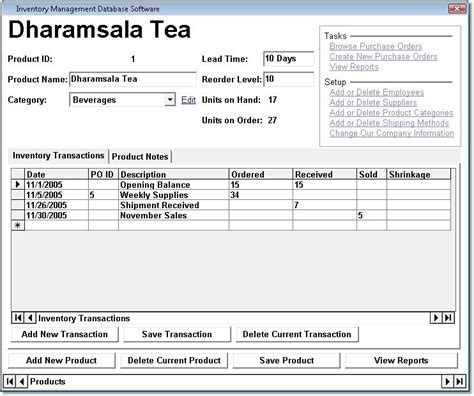Click the Units on Hand value 17
The image size is (474, 396).
click(x=273, y=100)
